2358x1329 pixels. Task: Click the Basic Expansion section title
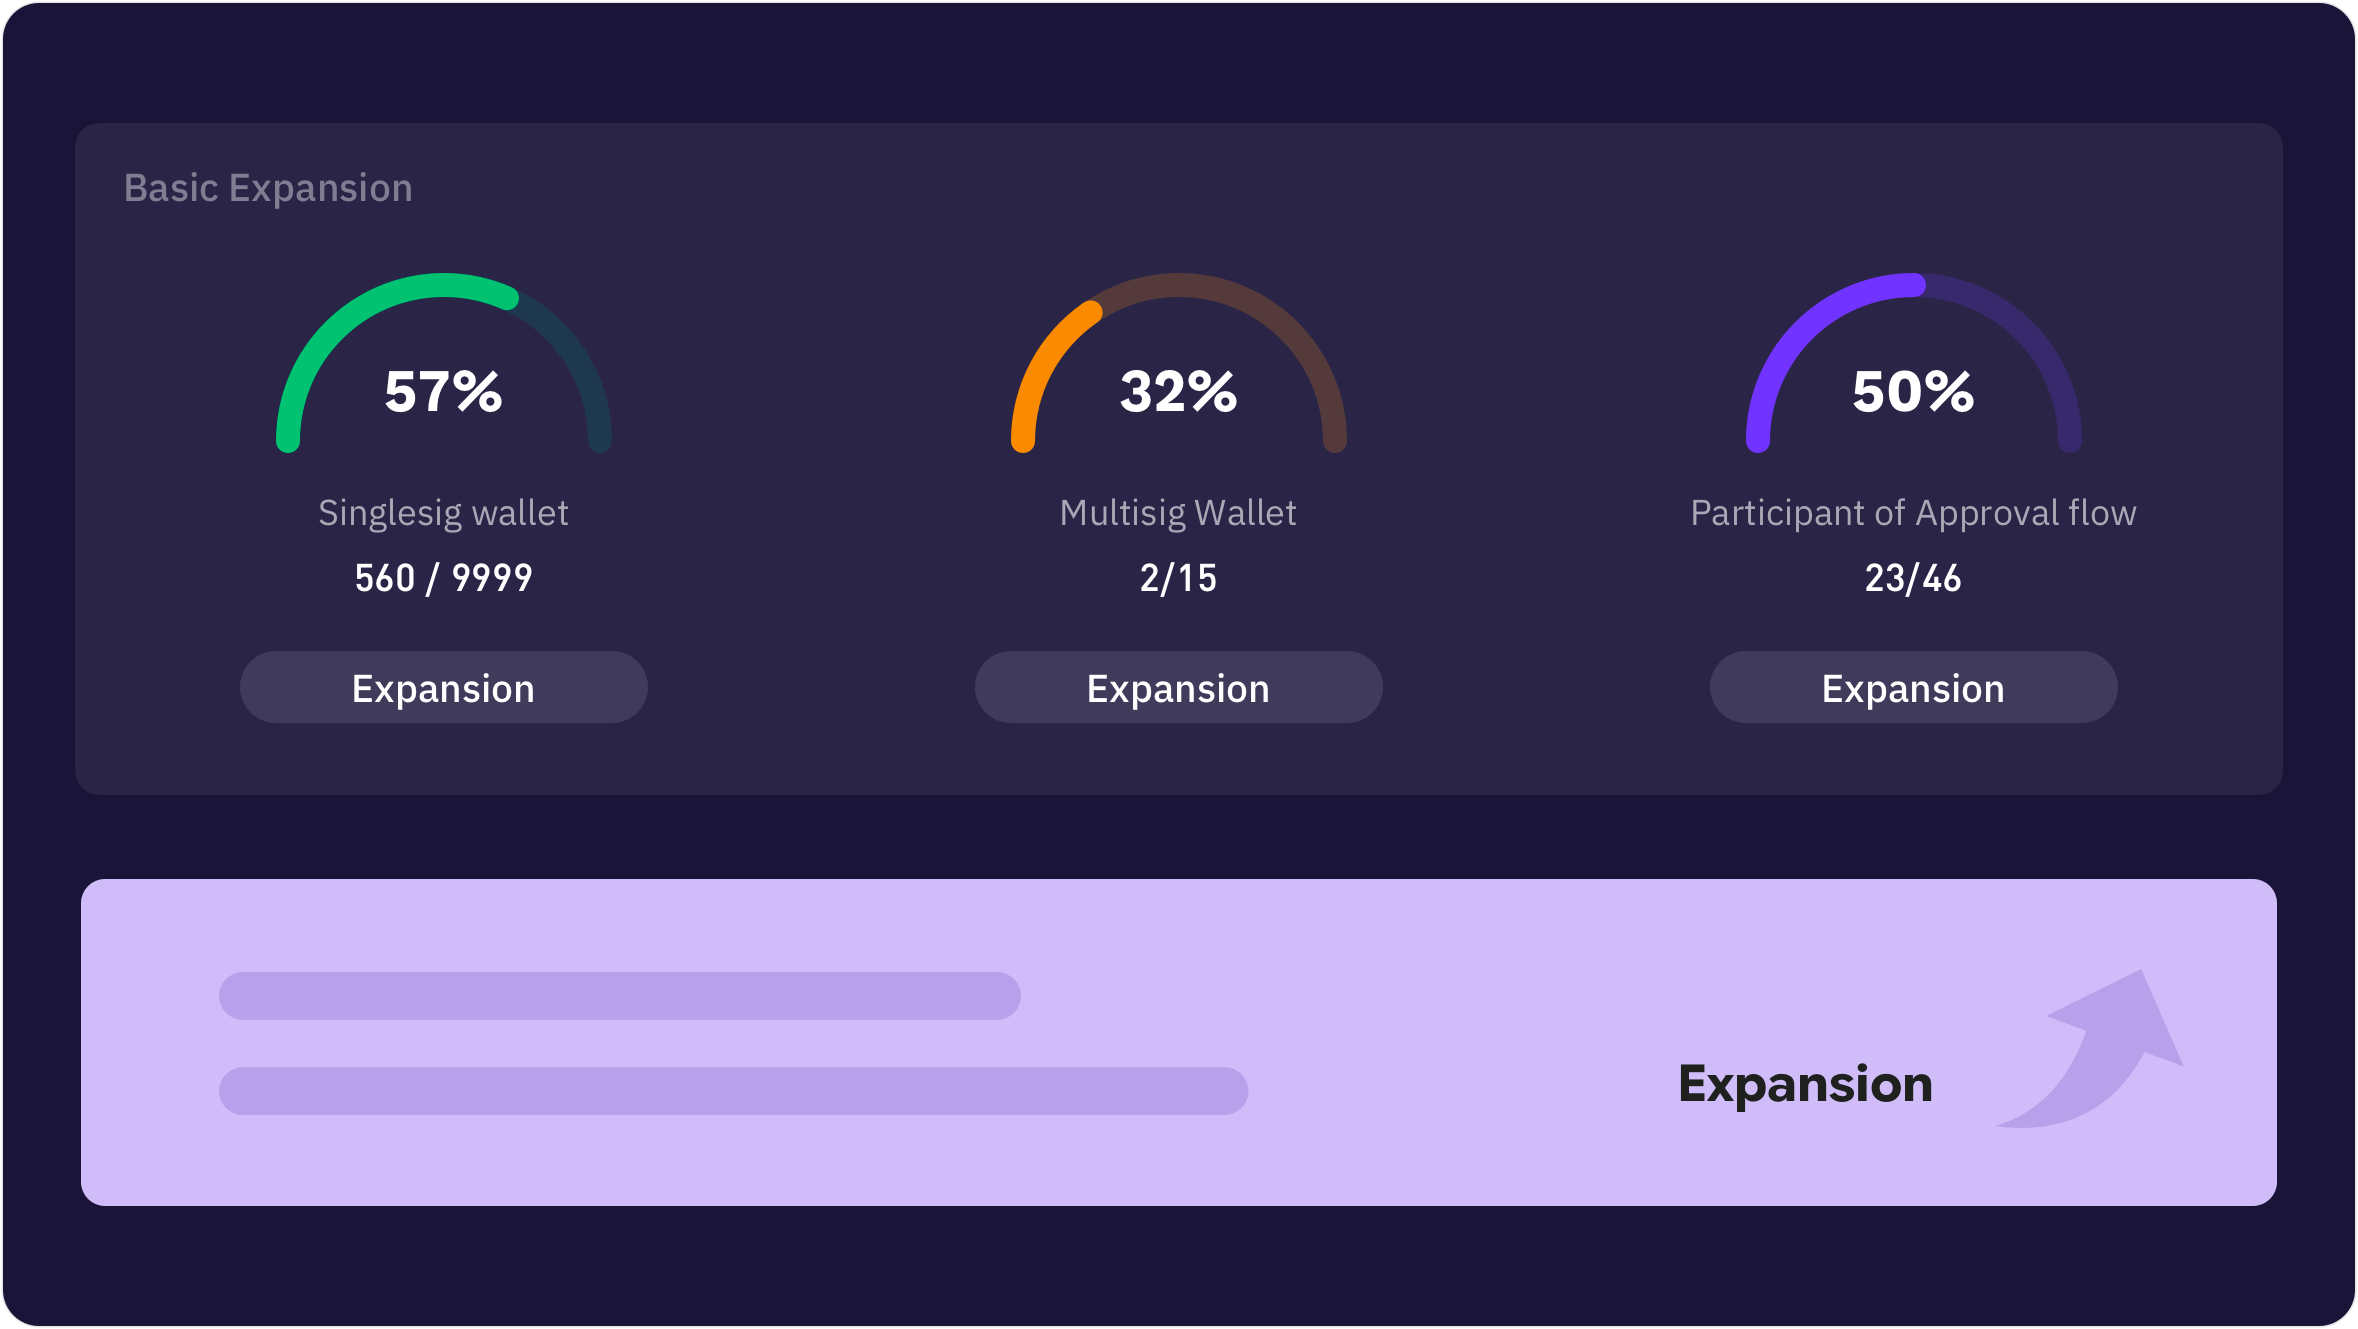coord(268,188)
